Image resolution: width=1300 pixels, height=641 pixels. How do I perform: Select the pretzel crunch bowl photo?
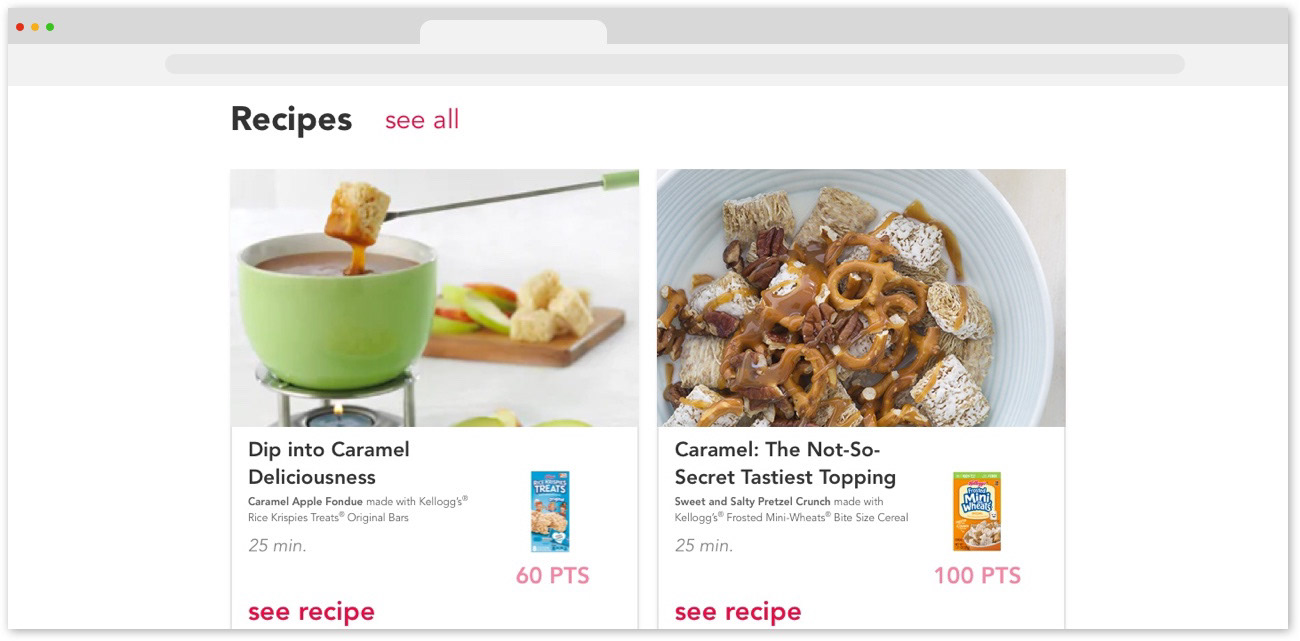pos(861,298)
